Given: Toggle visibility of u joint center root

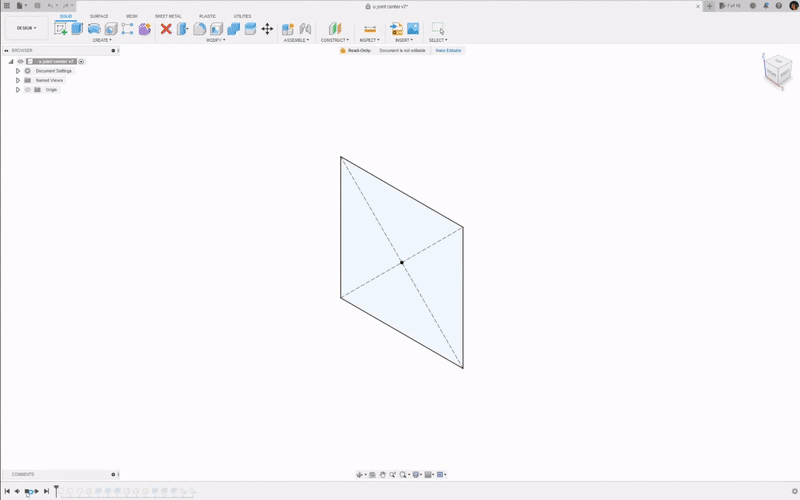Looking at the screenshot, I should (x=20, y=61).
